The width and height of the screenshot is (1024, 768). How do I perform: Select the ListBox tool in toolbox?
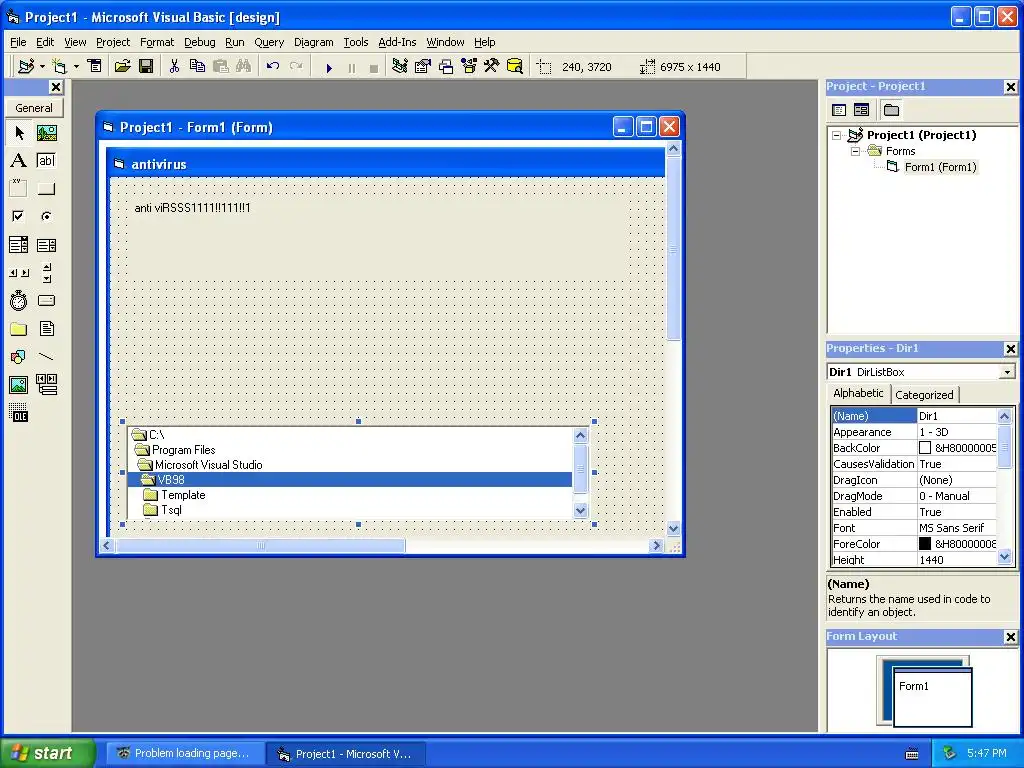[x=46, y=245]
